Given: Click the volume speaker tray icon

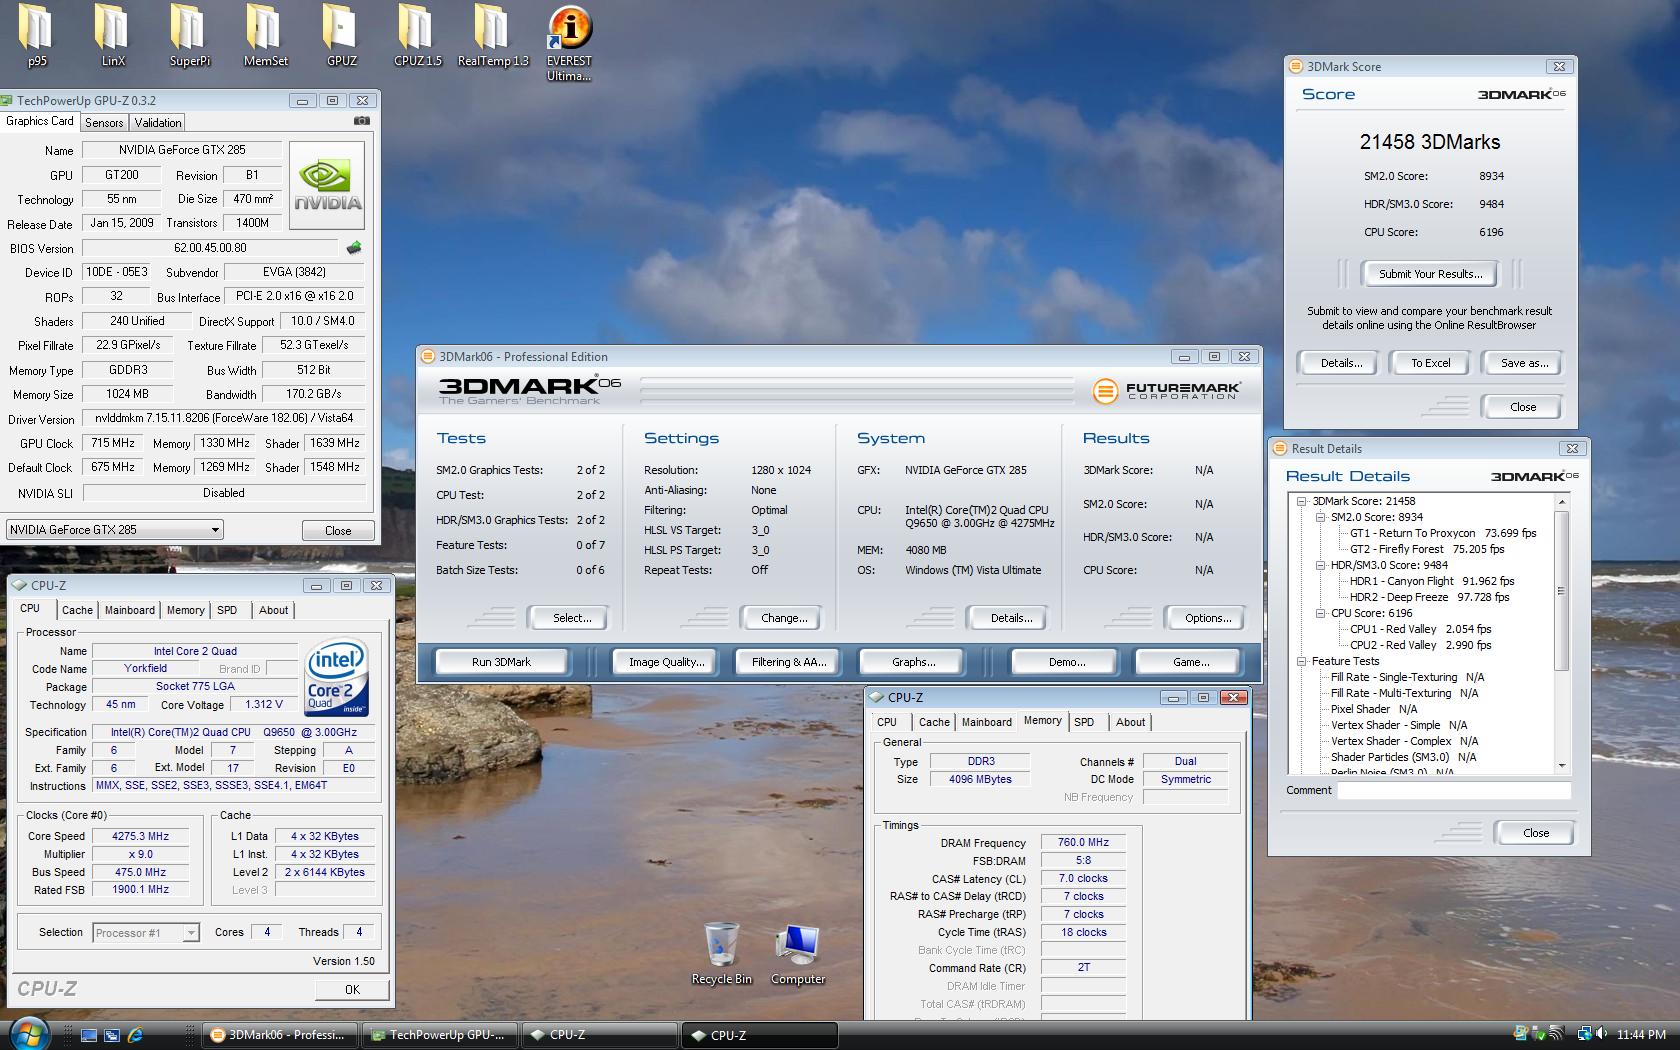Looking at the screenshot, I should click(x=1603, y=1034).
